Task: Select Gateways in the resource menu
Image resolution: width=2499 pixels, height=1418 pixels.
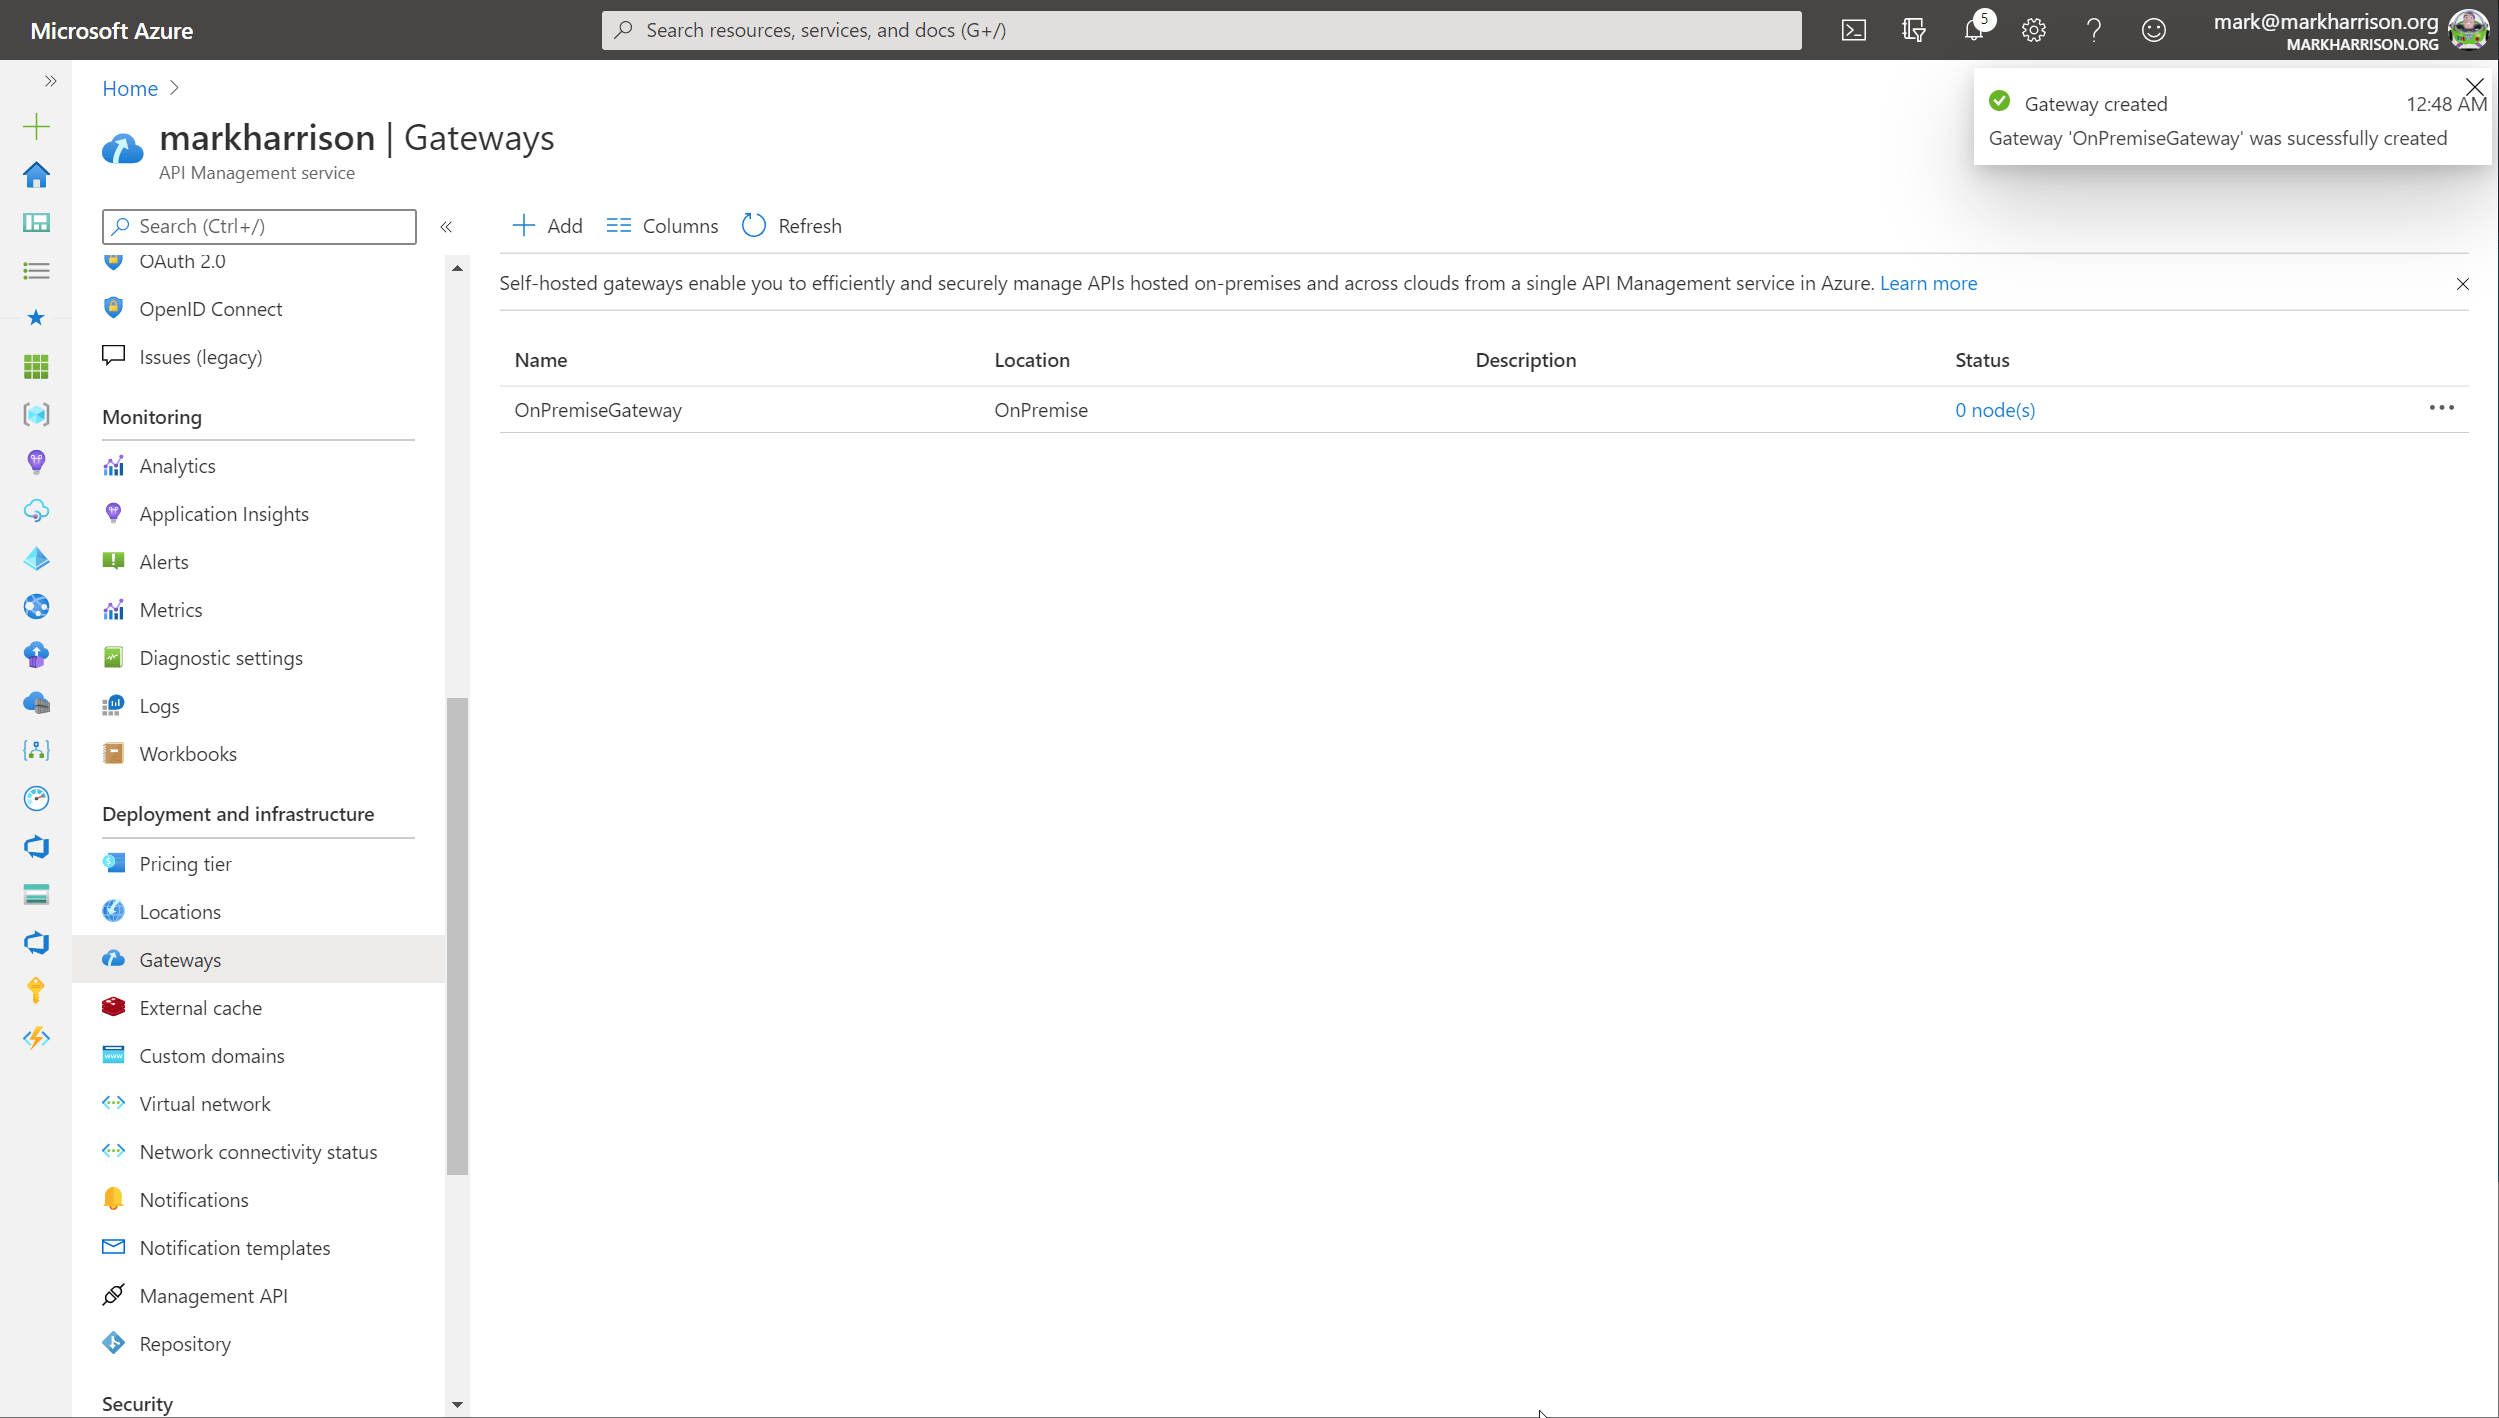Action: coord(258,960)
